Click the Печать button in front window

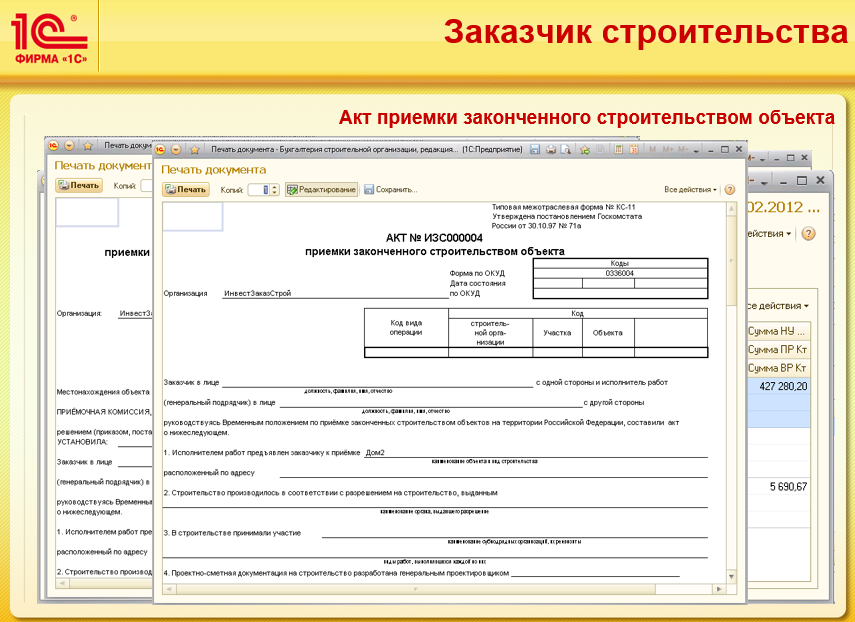pos(186,190)
